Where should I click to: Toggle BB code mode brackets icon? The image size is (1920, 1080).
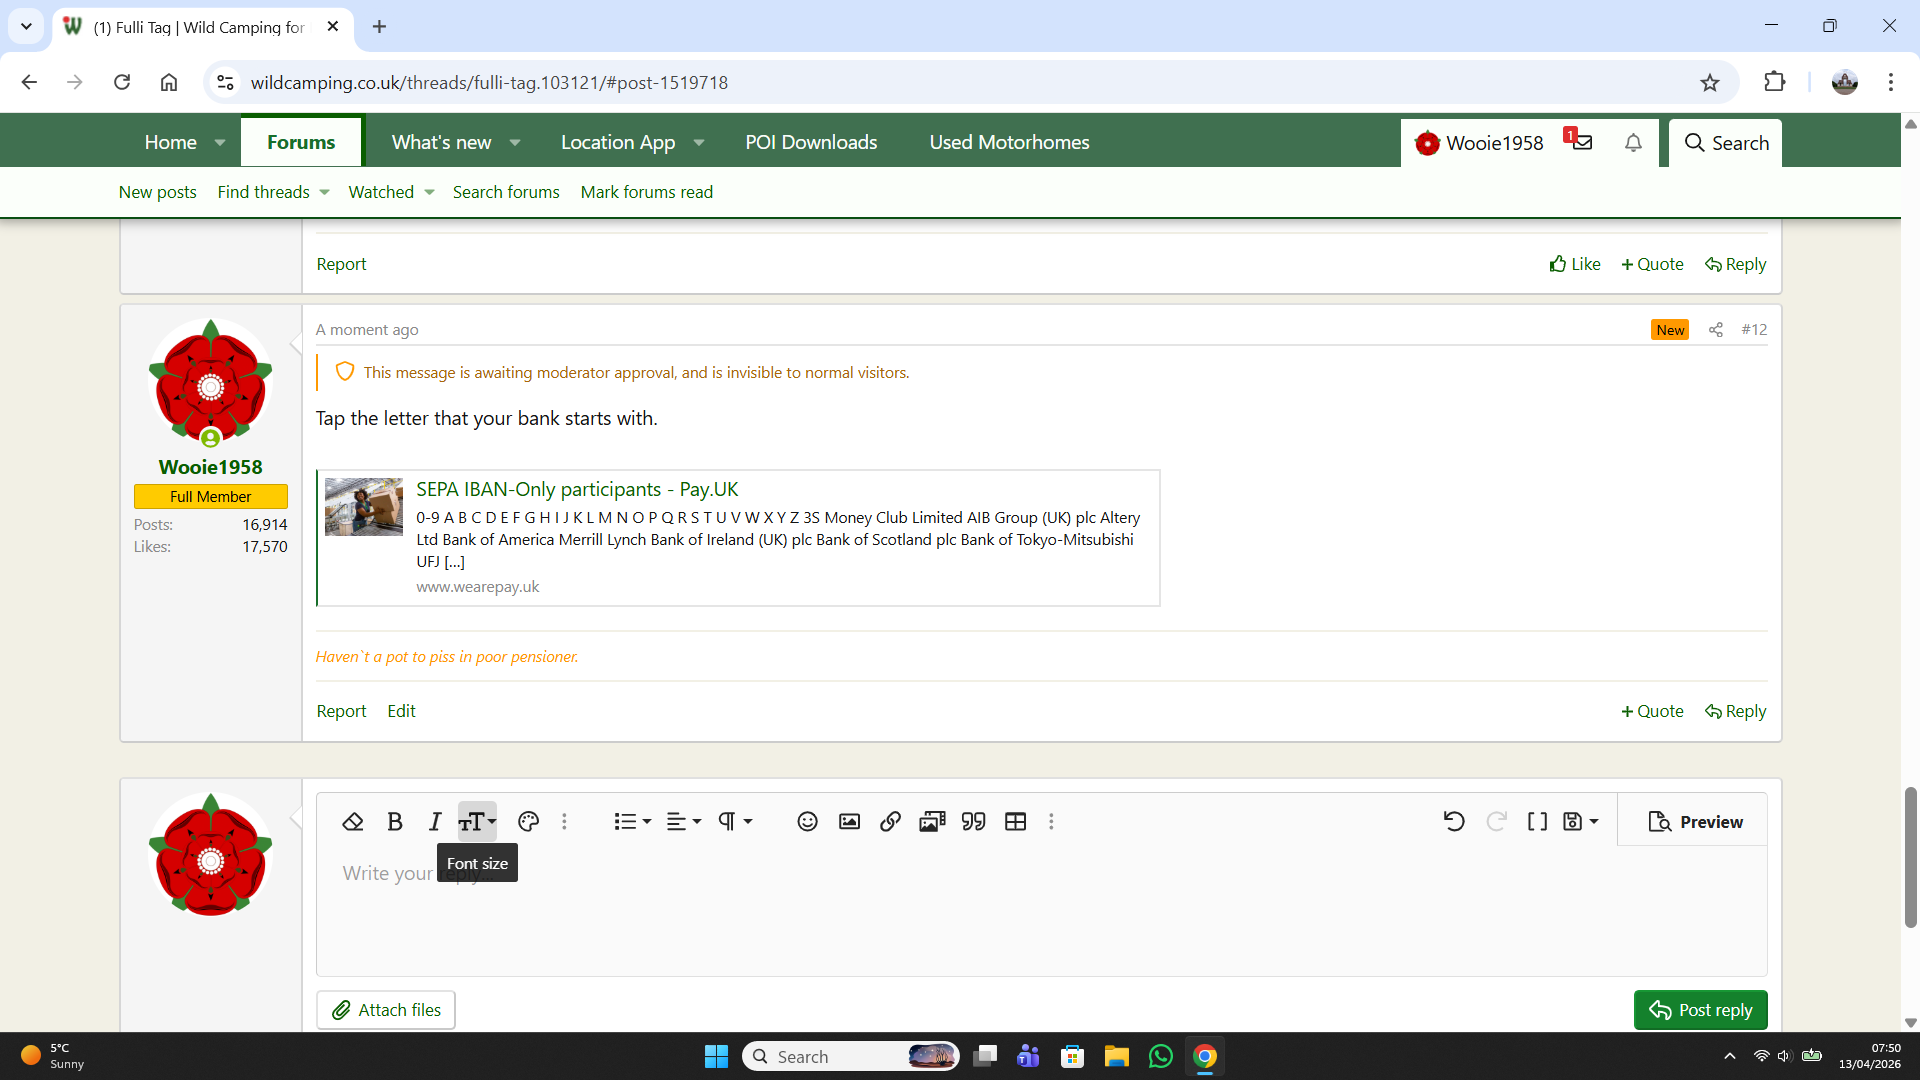[x=1537, y=822]
